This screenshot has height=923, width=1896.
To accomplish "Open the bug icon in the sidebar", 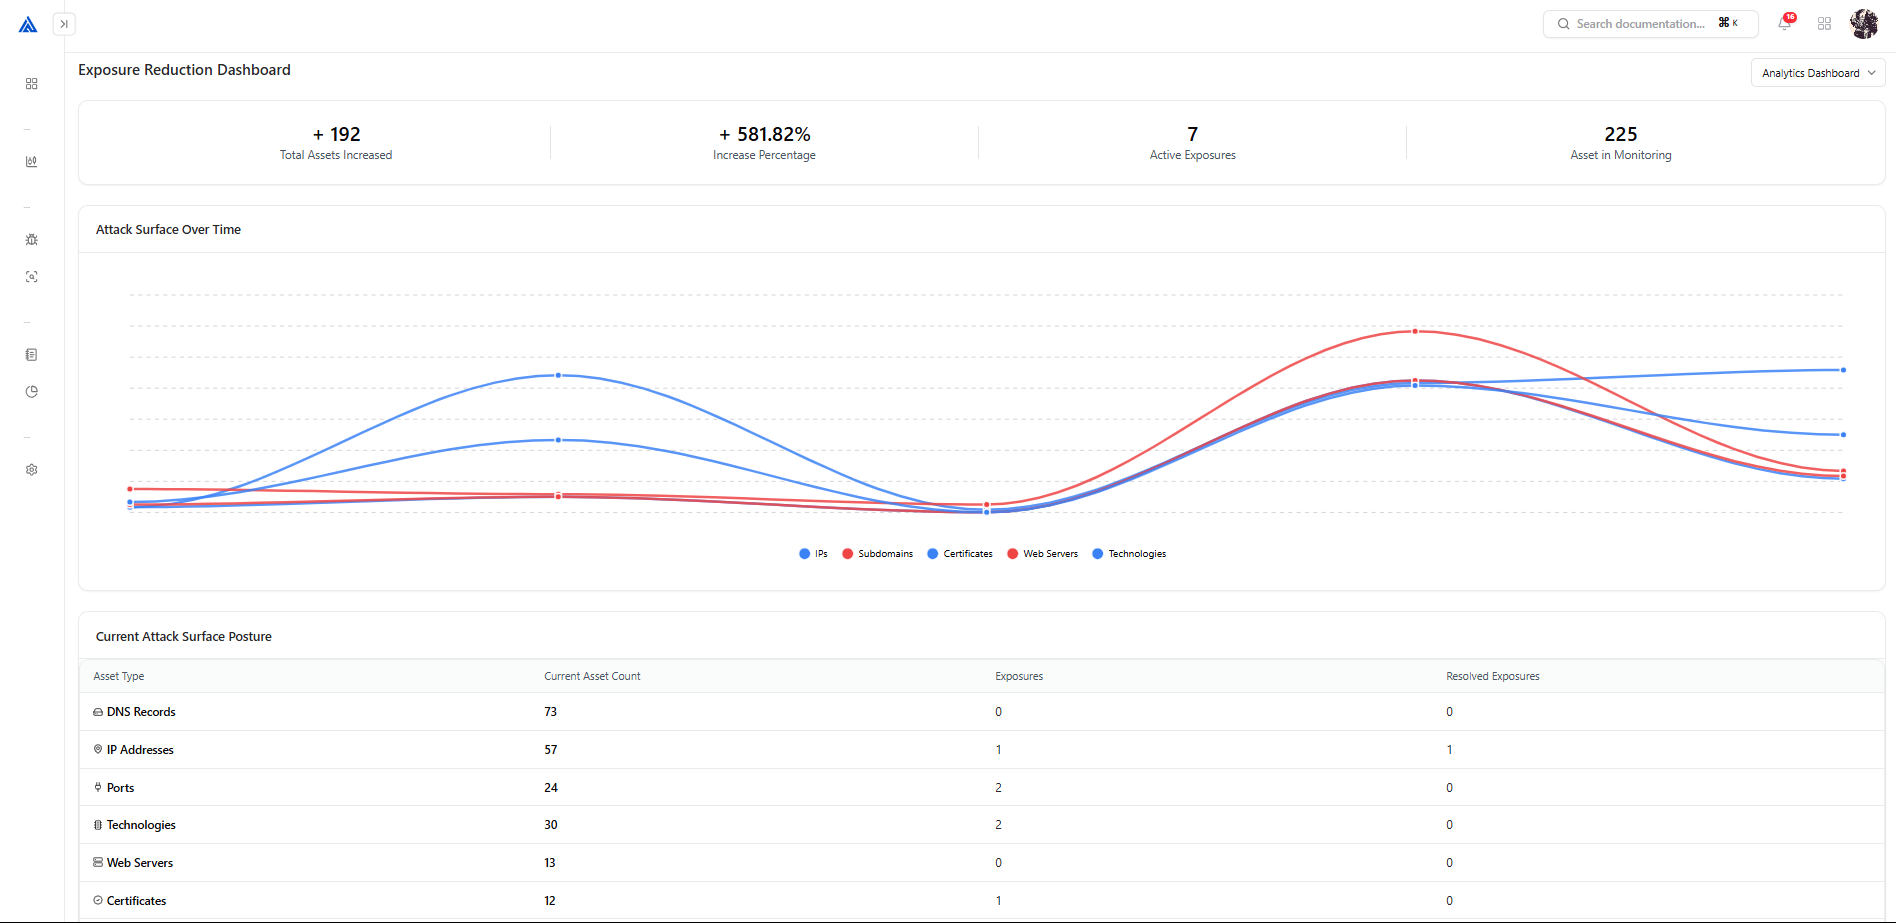I will click(32, 240).
